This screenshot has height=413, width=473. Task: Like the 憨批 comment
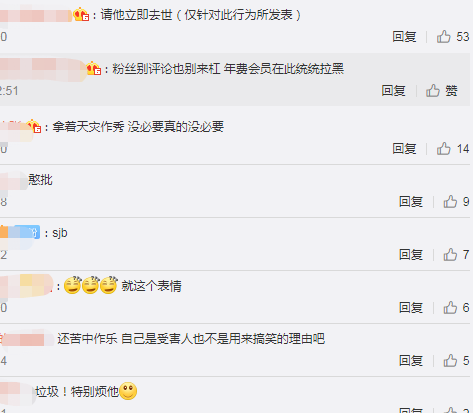tap(450, 201)
